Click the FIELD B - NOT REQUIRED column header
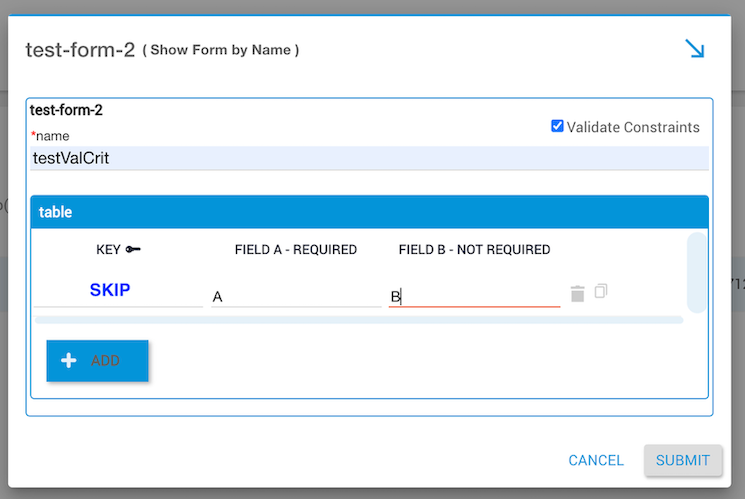 (474, 250)
